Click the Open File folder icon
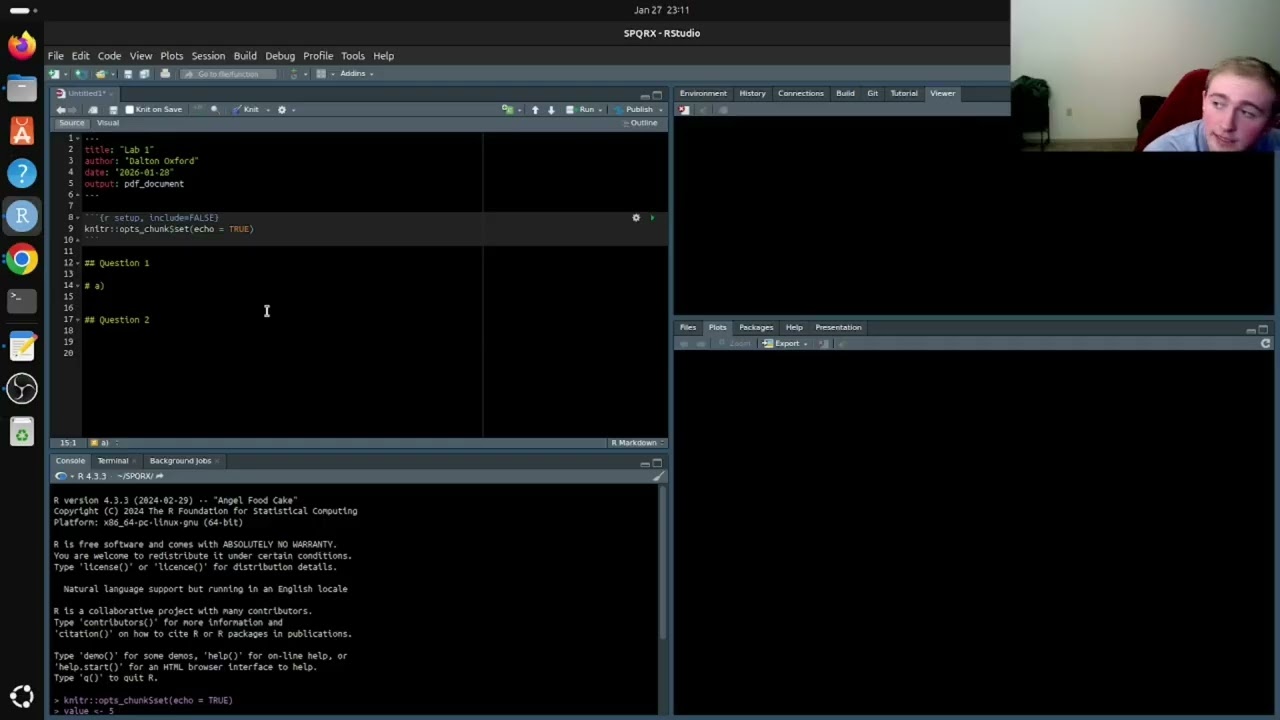The width and height of the screenshot is (1280, 720). coord(100,74)
